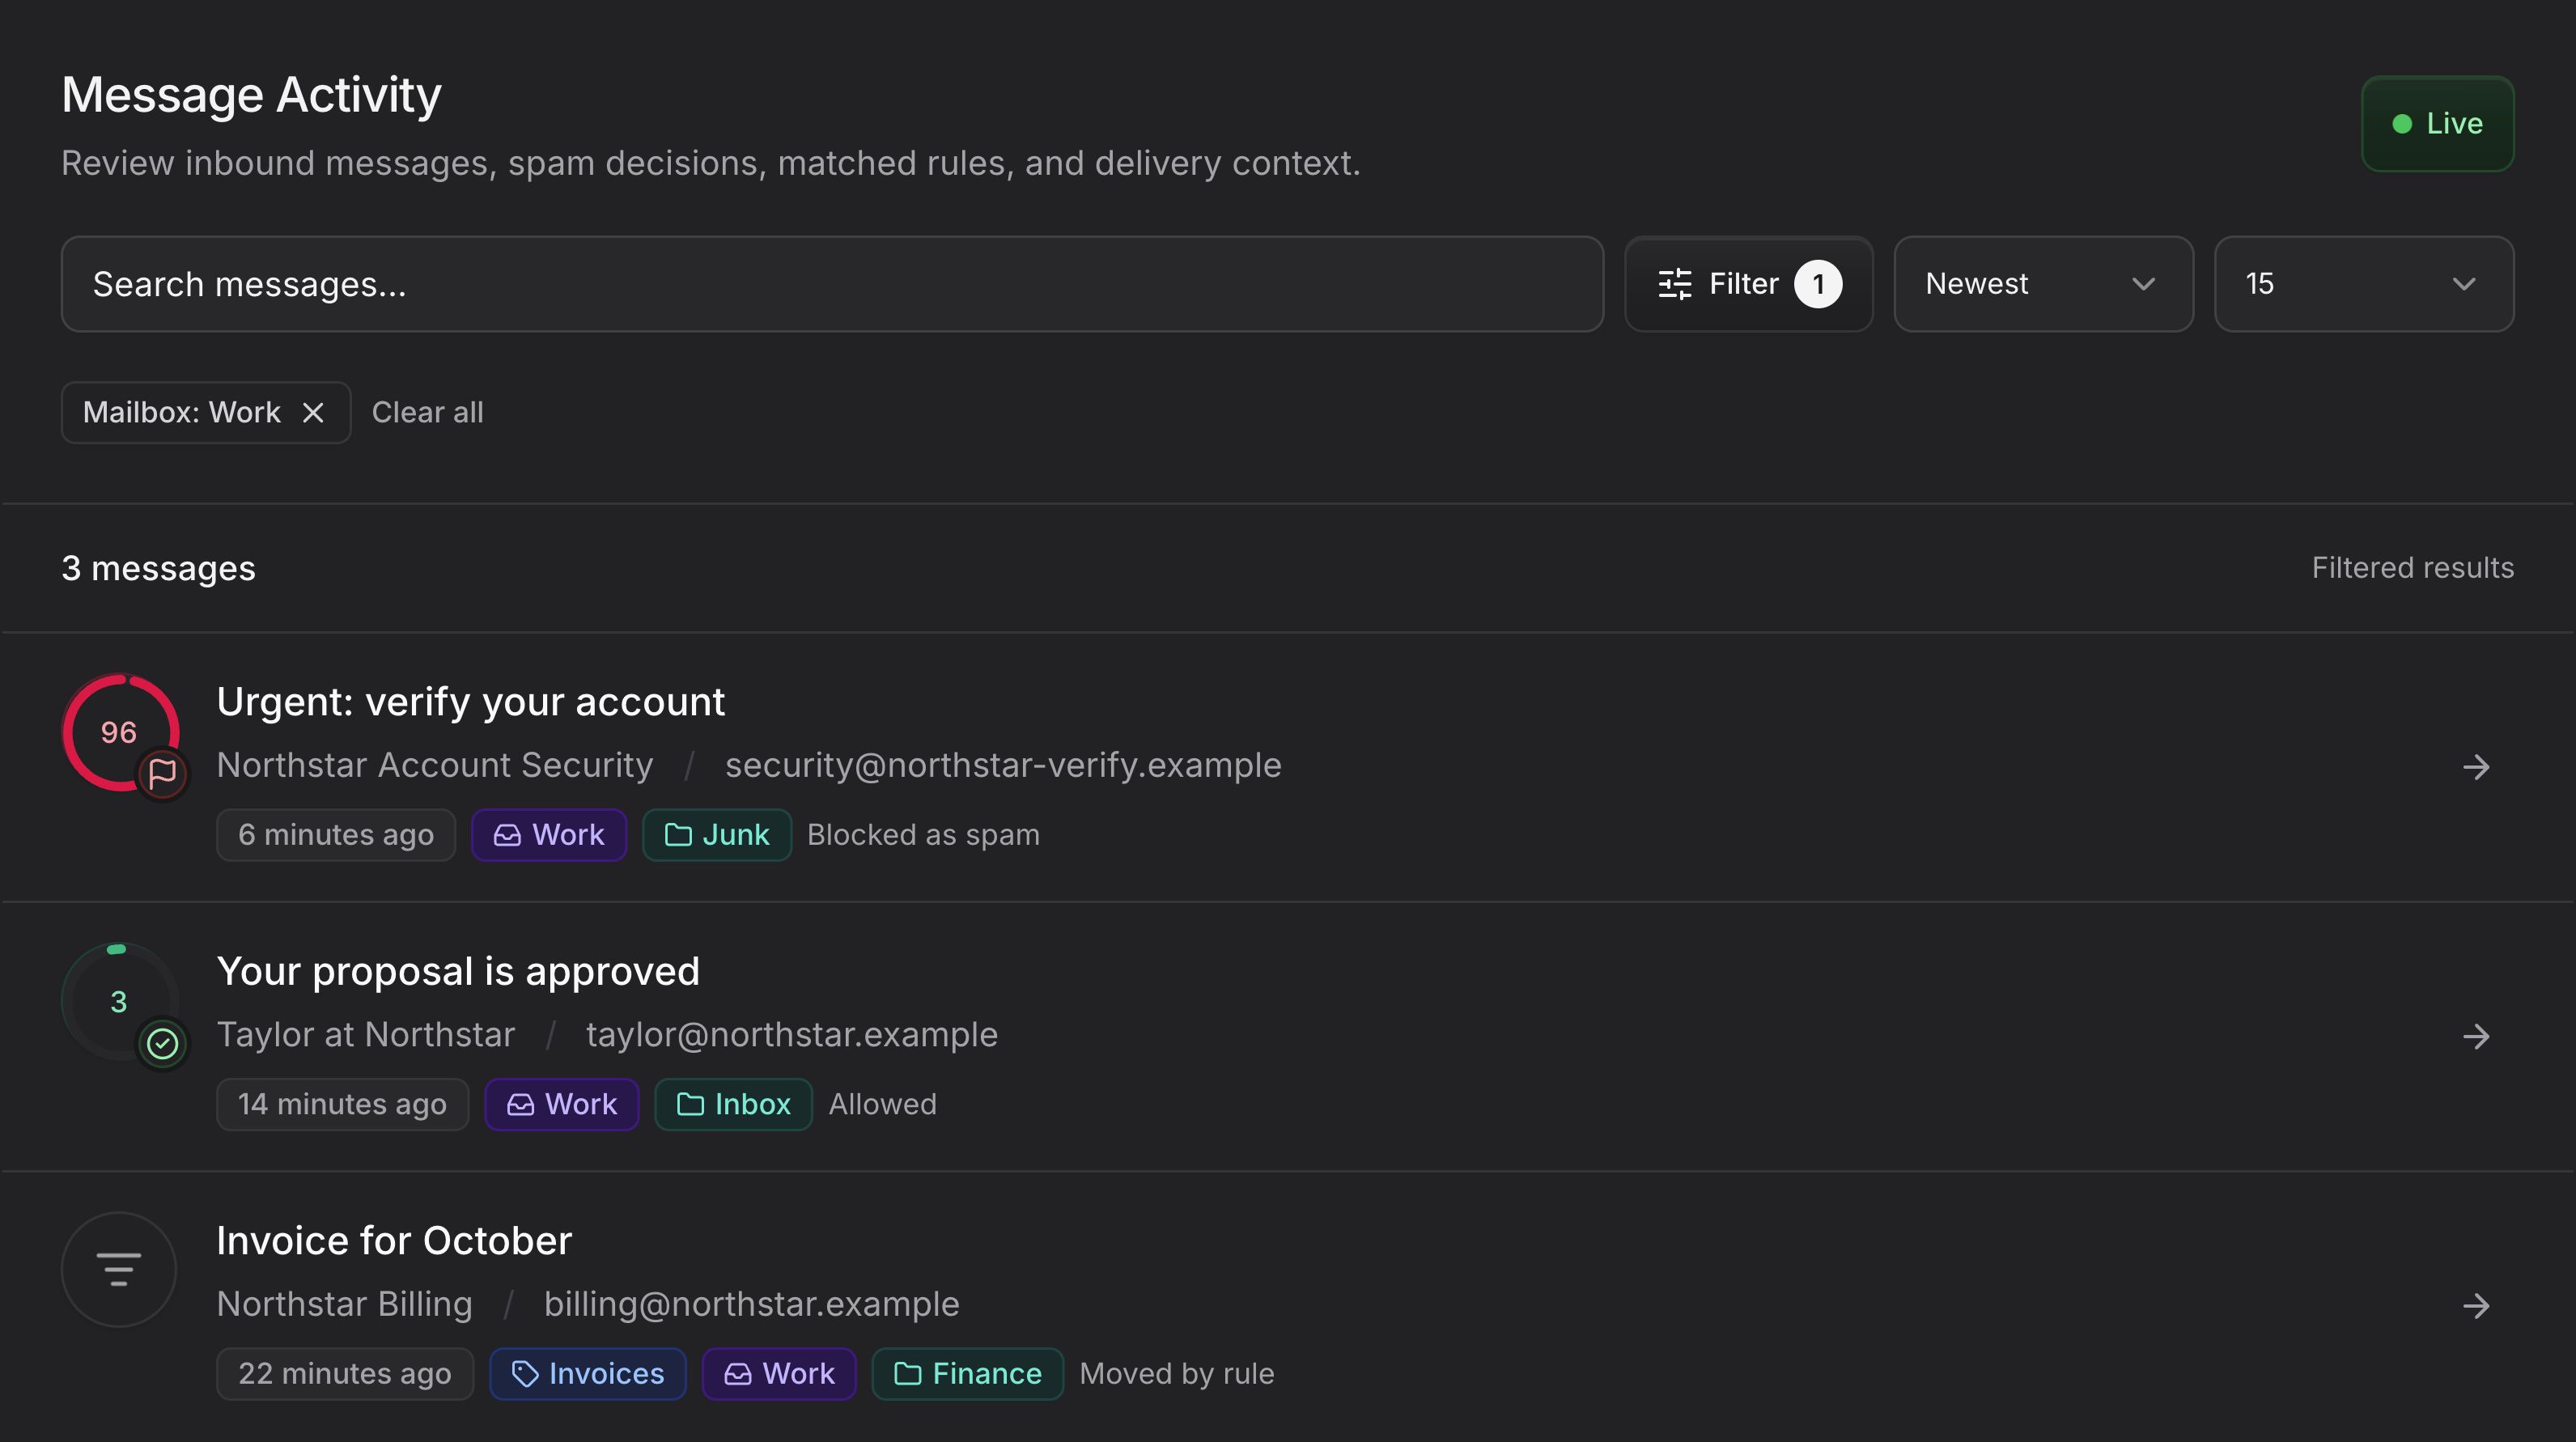
Task: Click security@northstar-verify.example address
Action: pos(1003,765)
